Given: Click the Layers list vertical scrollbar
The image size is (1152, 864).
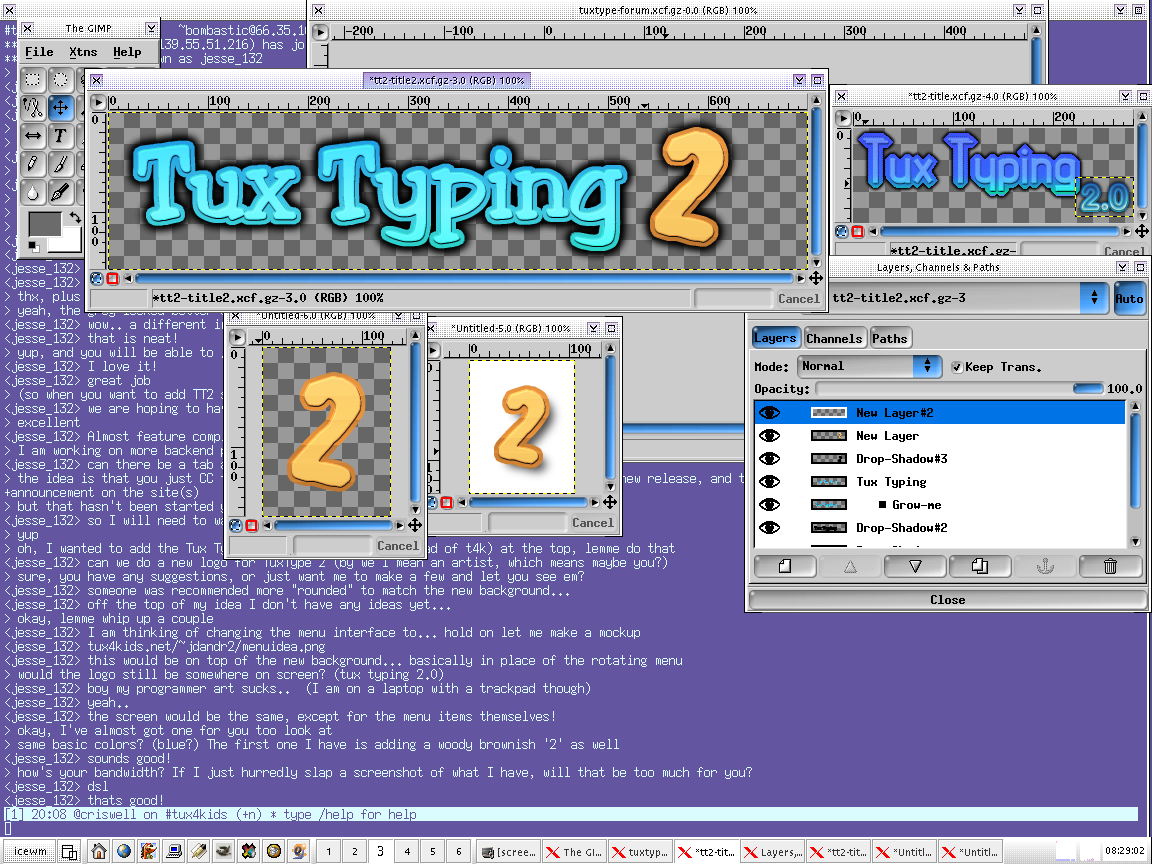Looking at the screenshot, I should (x=1135, y=474).
